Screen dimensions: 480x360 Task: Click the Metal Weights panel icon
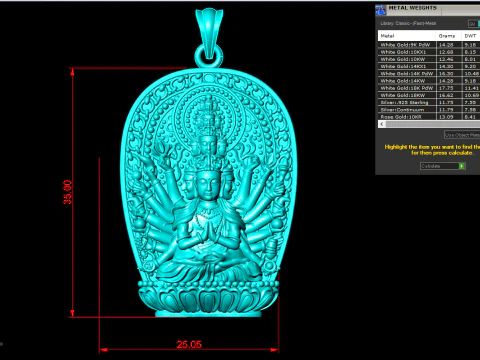tap(380, 10)
